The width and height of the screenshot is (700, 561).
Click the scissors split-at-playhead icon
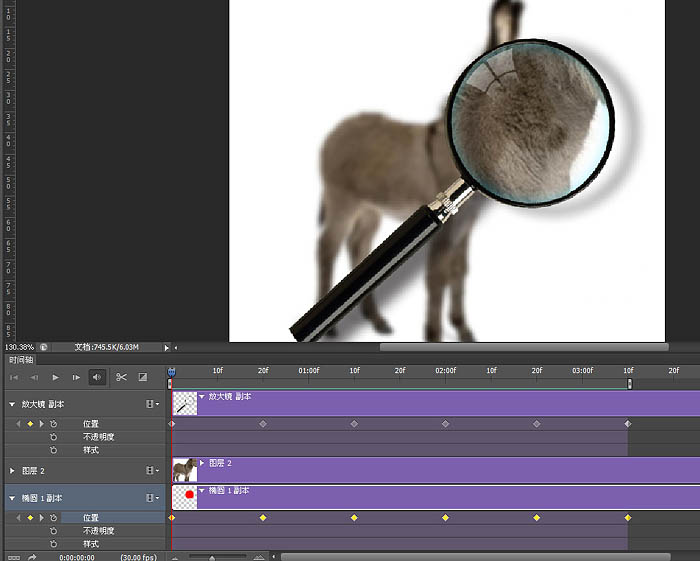point(121,377)
